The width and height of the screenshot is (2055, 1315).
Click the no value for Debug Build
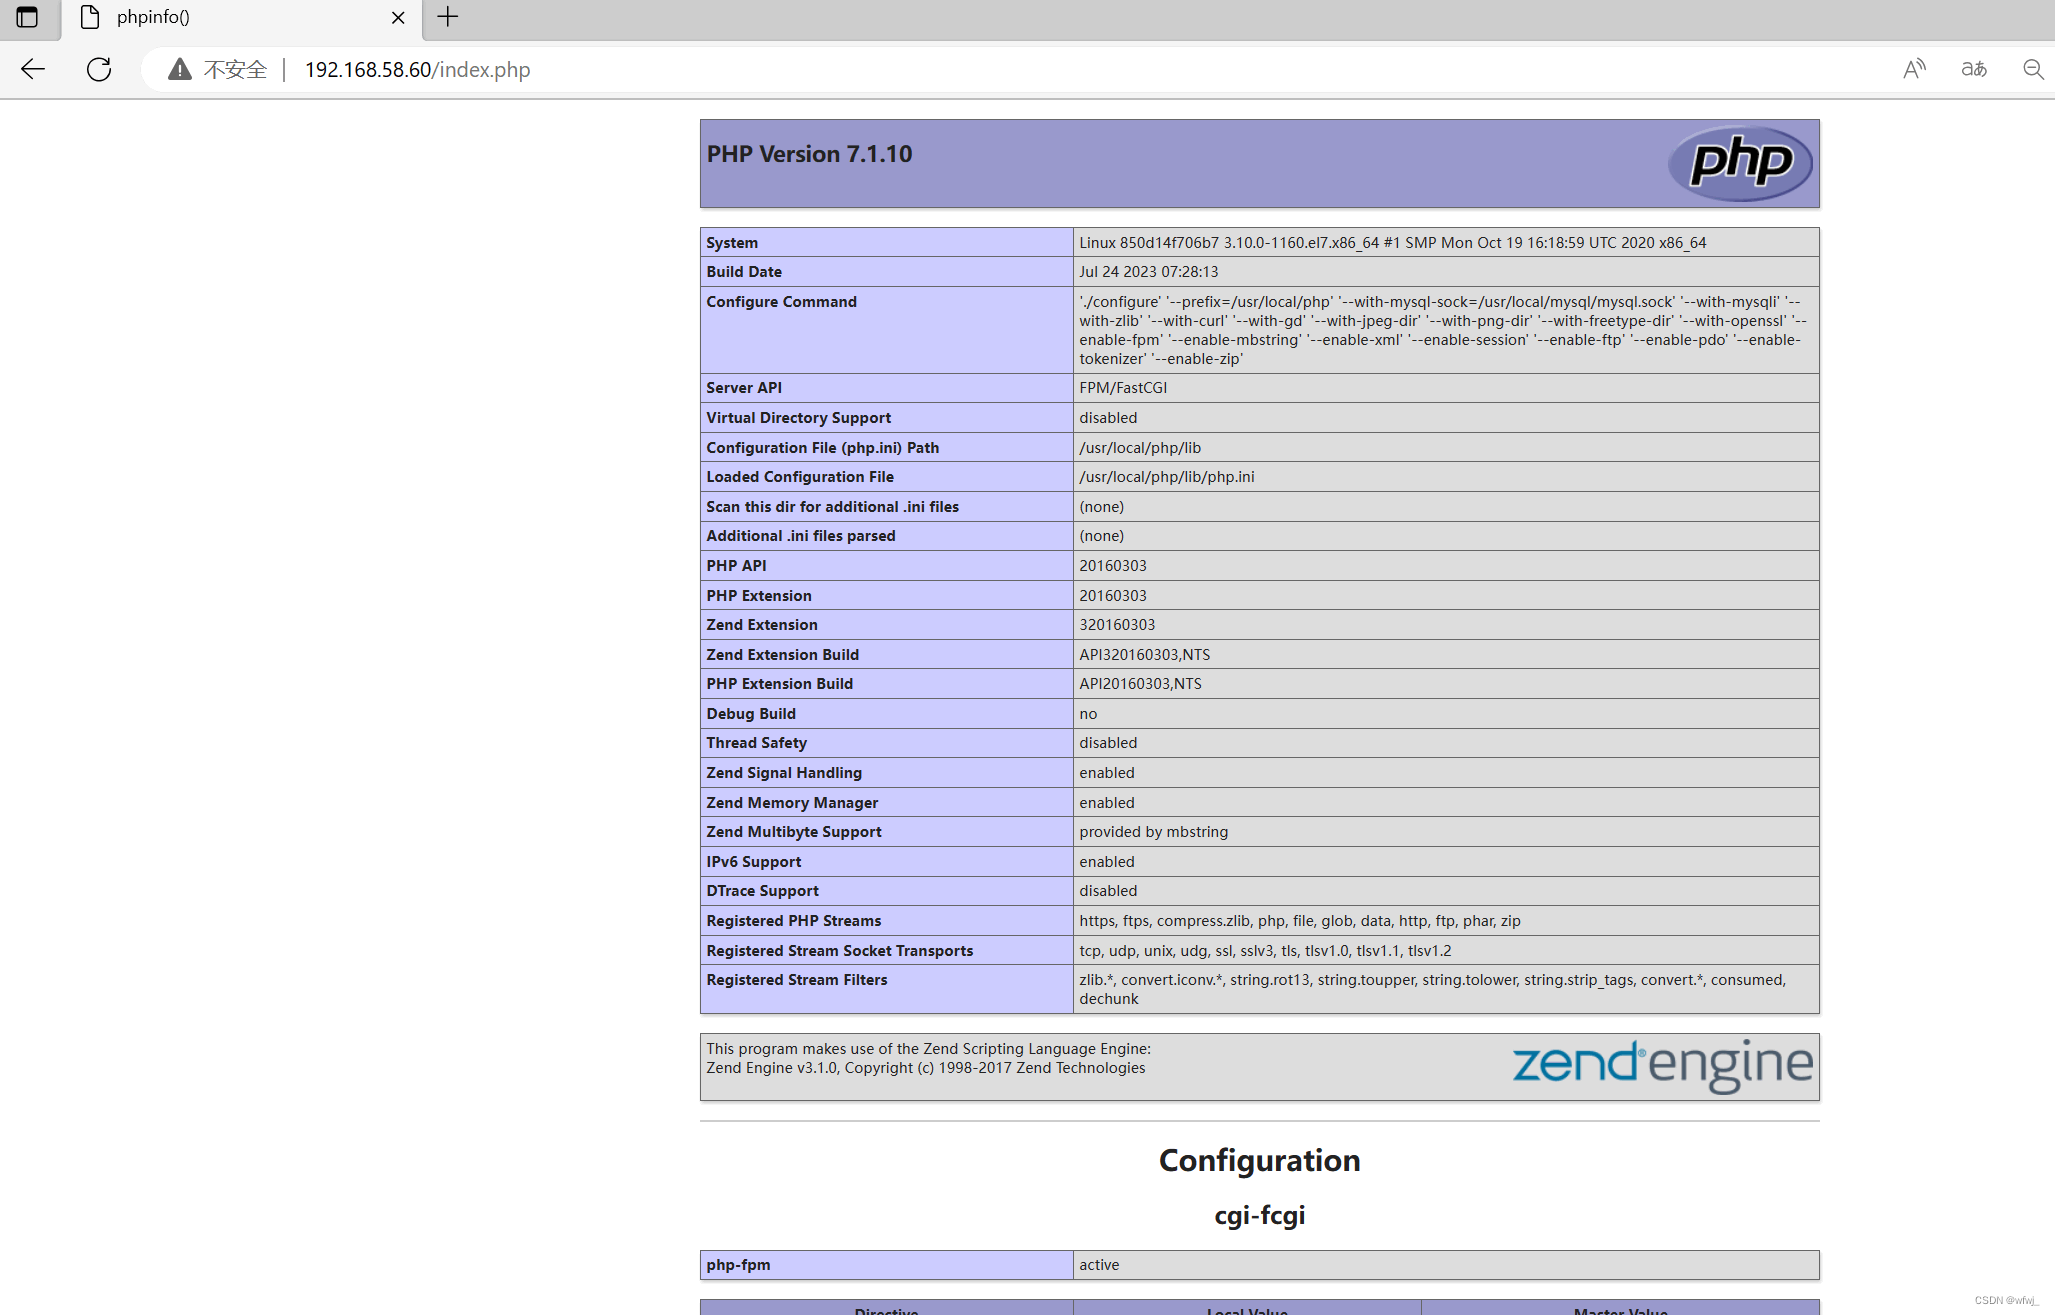point(1088,714)
